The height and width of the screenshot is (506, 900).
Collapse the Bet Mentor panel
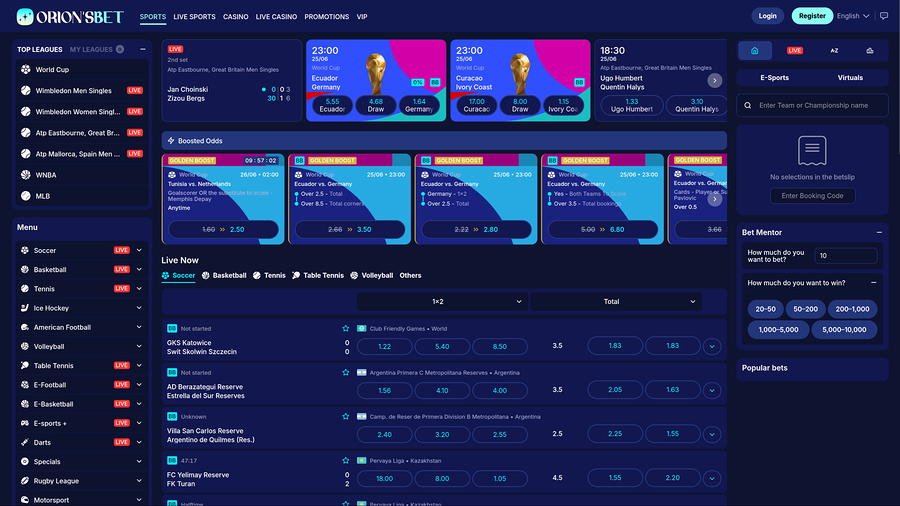coord(879,232)
